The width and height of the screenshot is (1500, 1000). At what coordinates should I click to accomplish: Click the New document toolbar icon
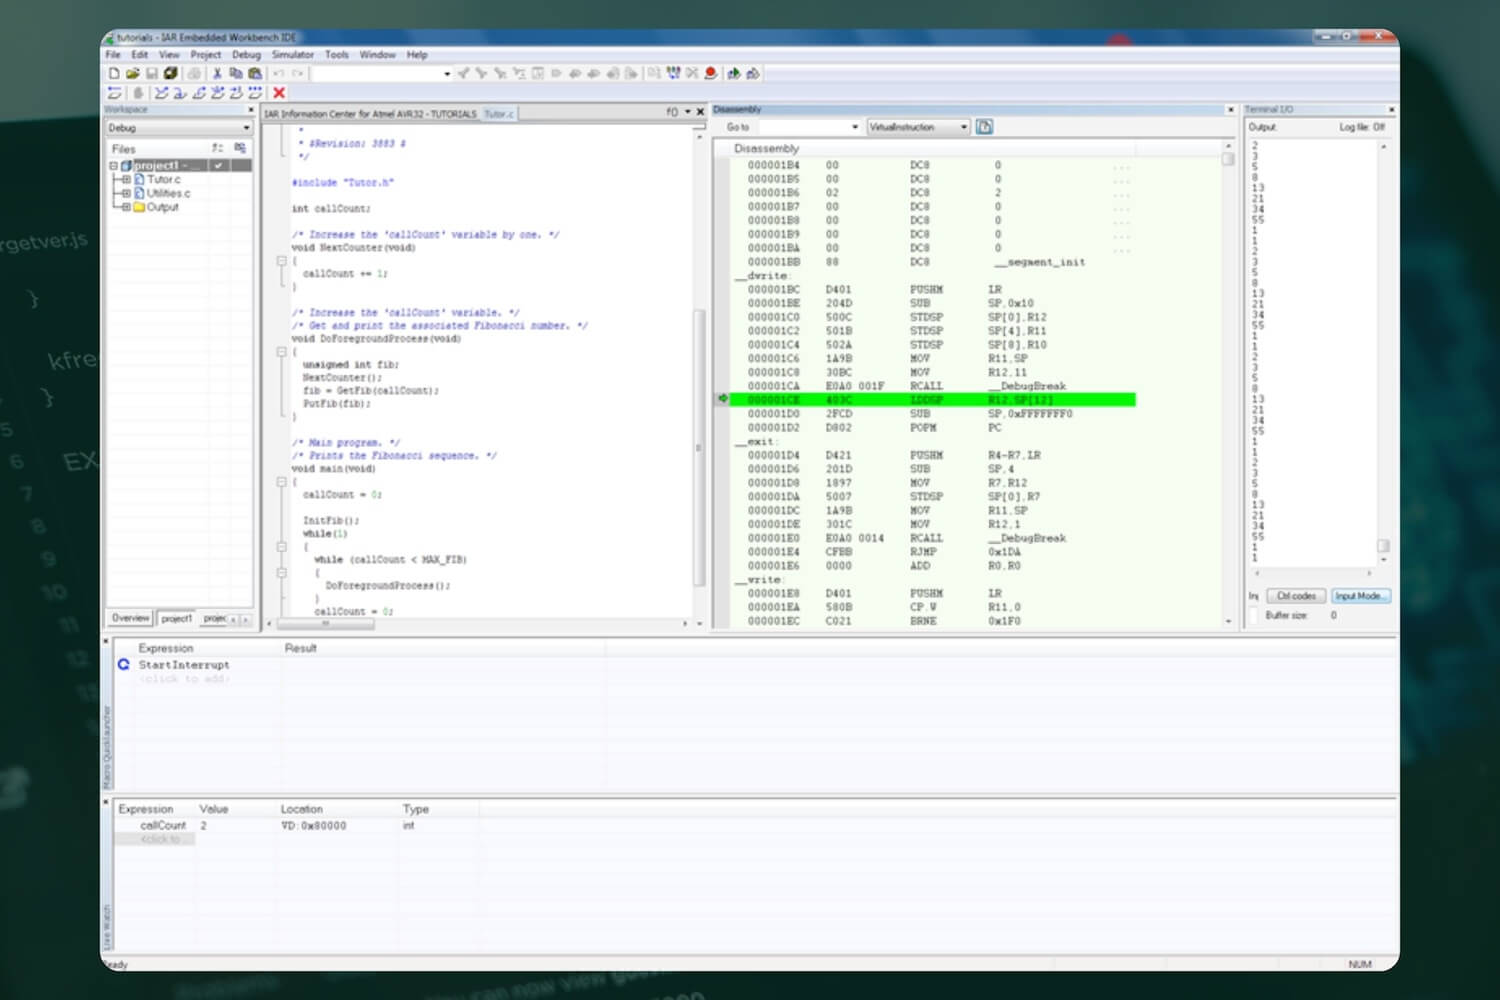(x=114, y=73)
